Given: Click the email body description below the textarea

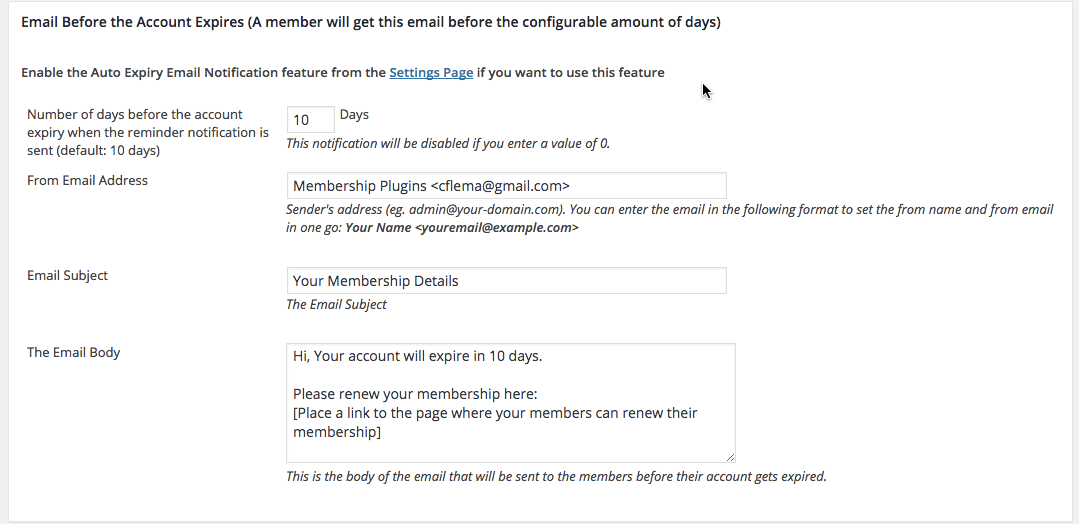Looking at the screenshot, I should (x=556, y=476).
